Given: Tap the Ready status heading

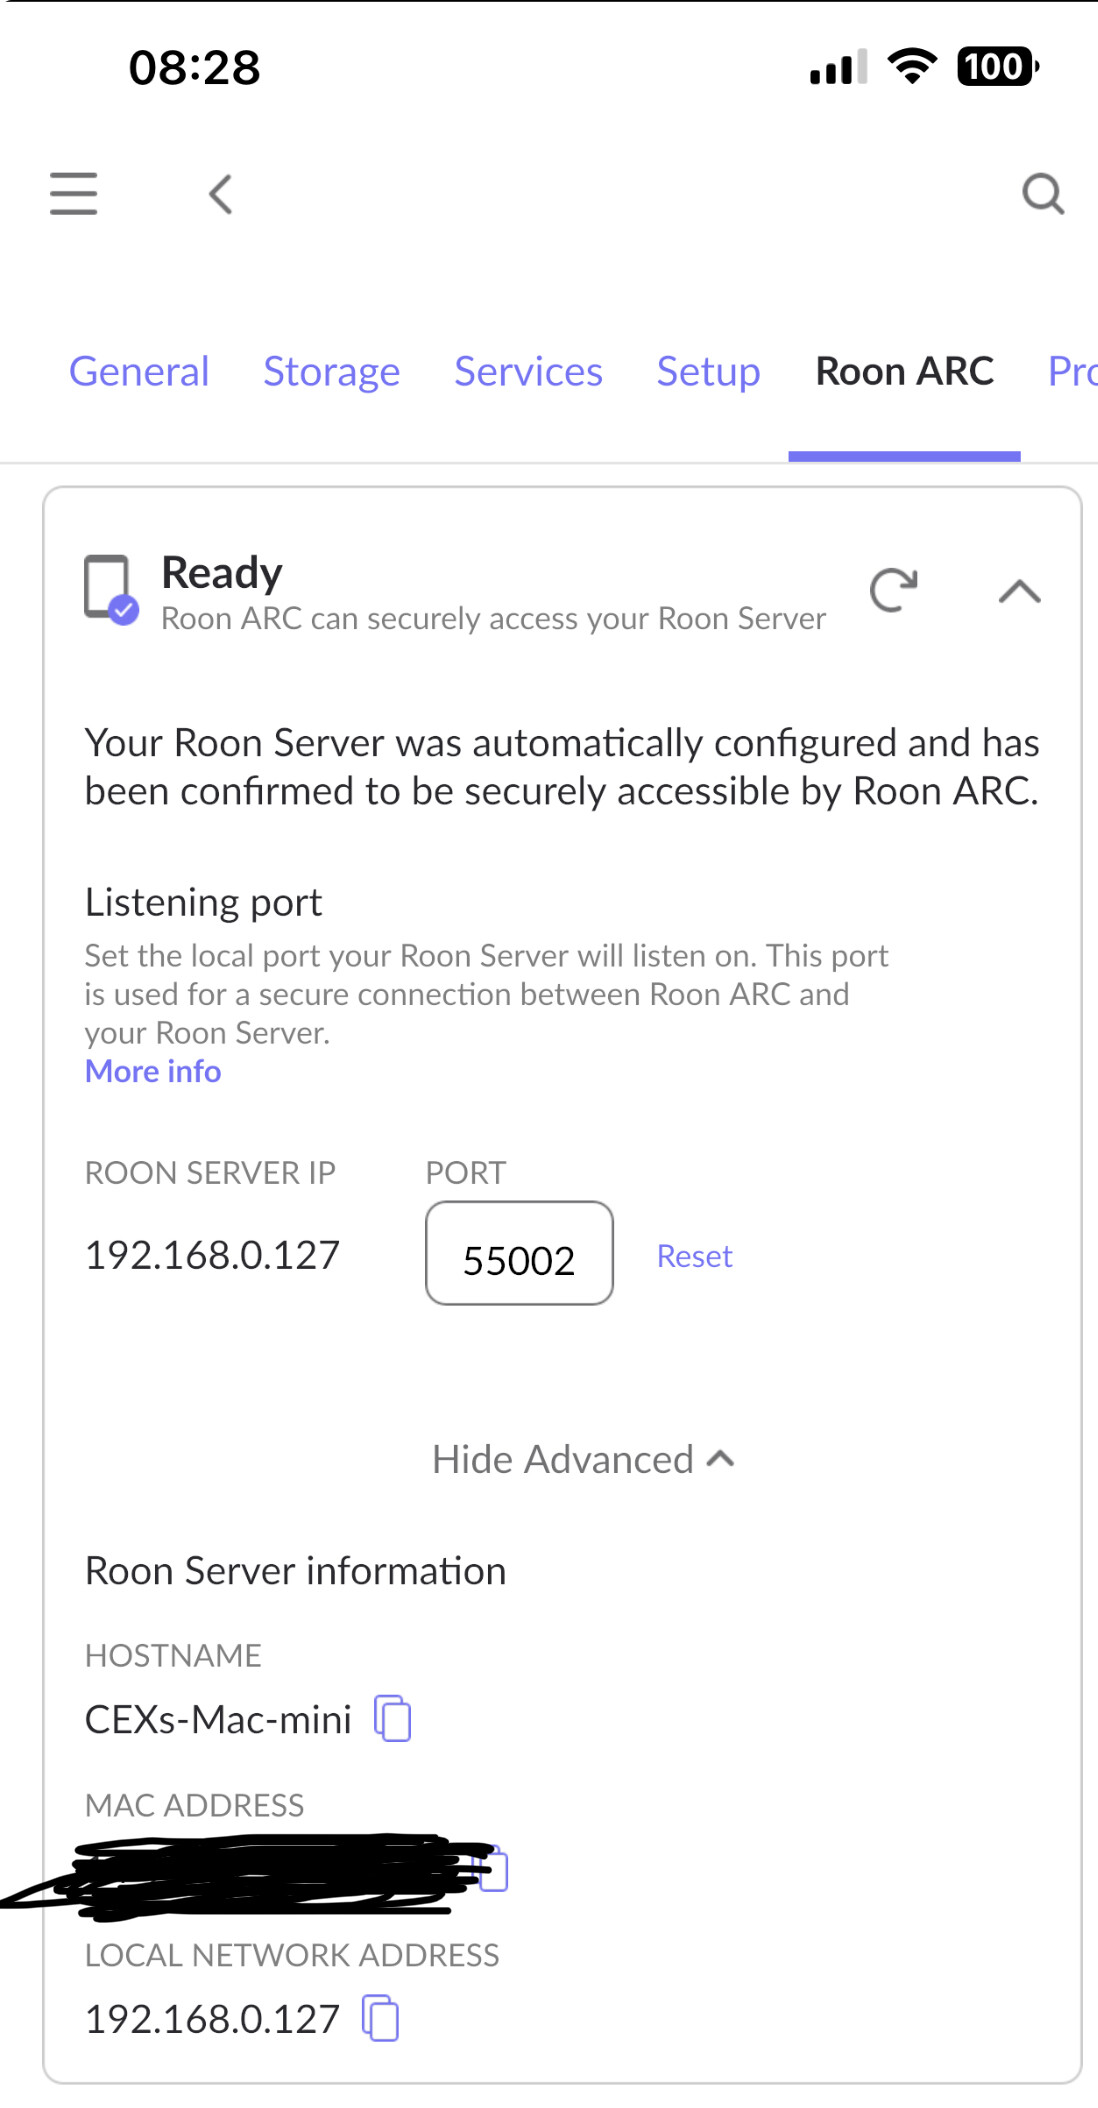Looking at the screenshot, I should 222,573.
